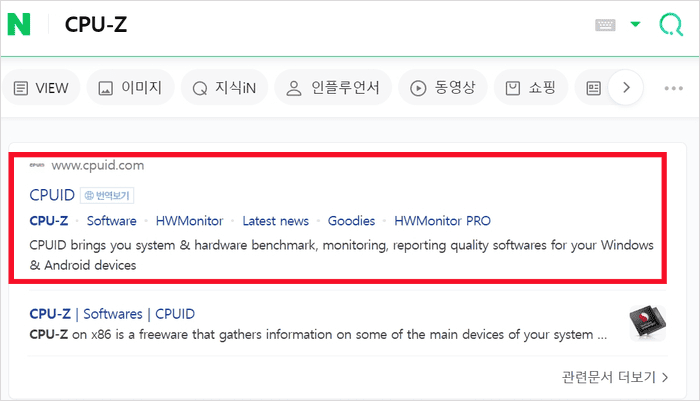The width and height of the screenshot is (700, 401).
Task: Click 관련문서 더보기 to see more documents
Action: [x=615, y=377]
